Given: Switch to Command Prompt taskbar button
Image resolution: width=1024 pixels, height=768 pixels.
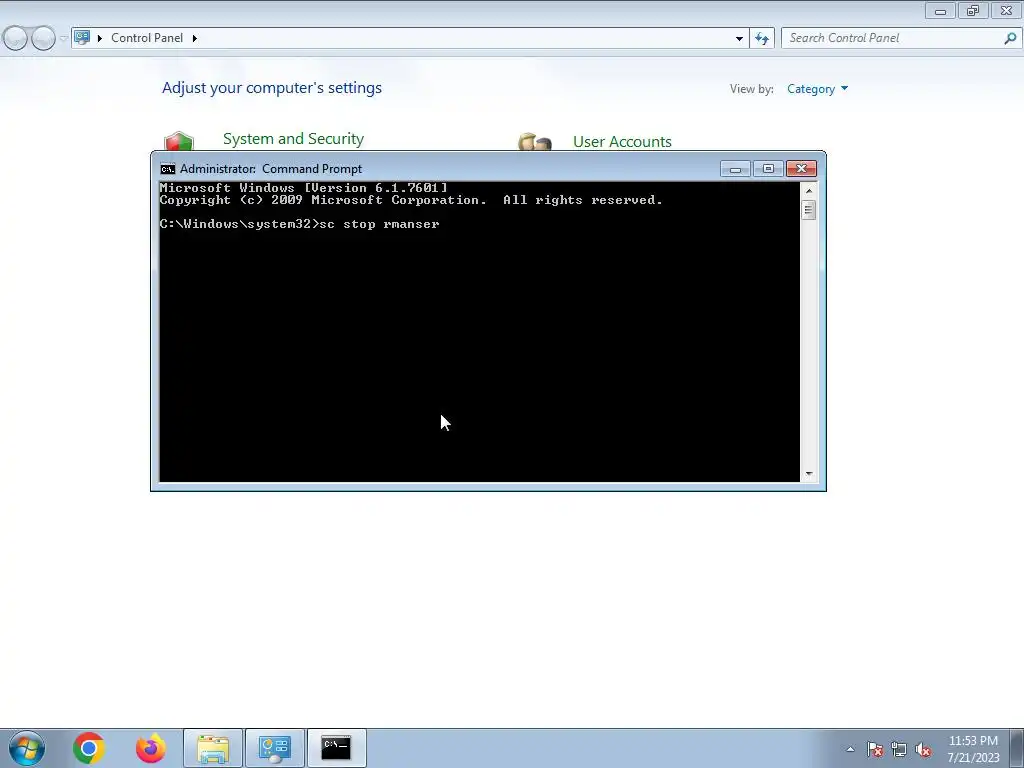Looking at the screenshot, I should tap(336, 748).
